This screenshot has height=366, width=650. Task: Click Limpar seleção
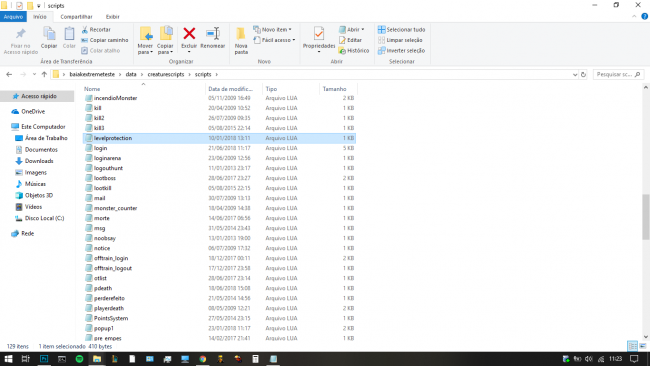point(400,40)
